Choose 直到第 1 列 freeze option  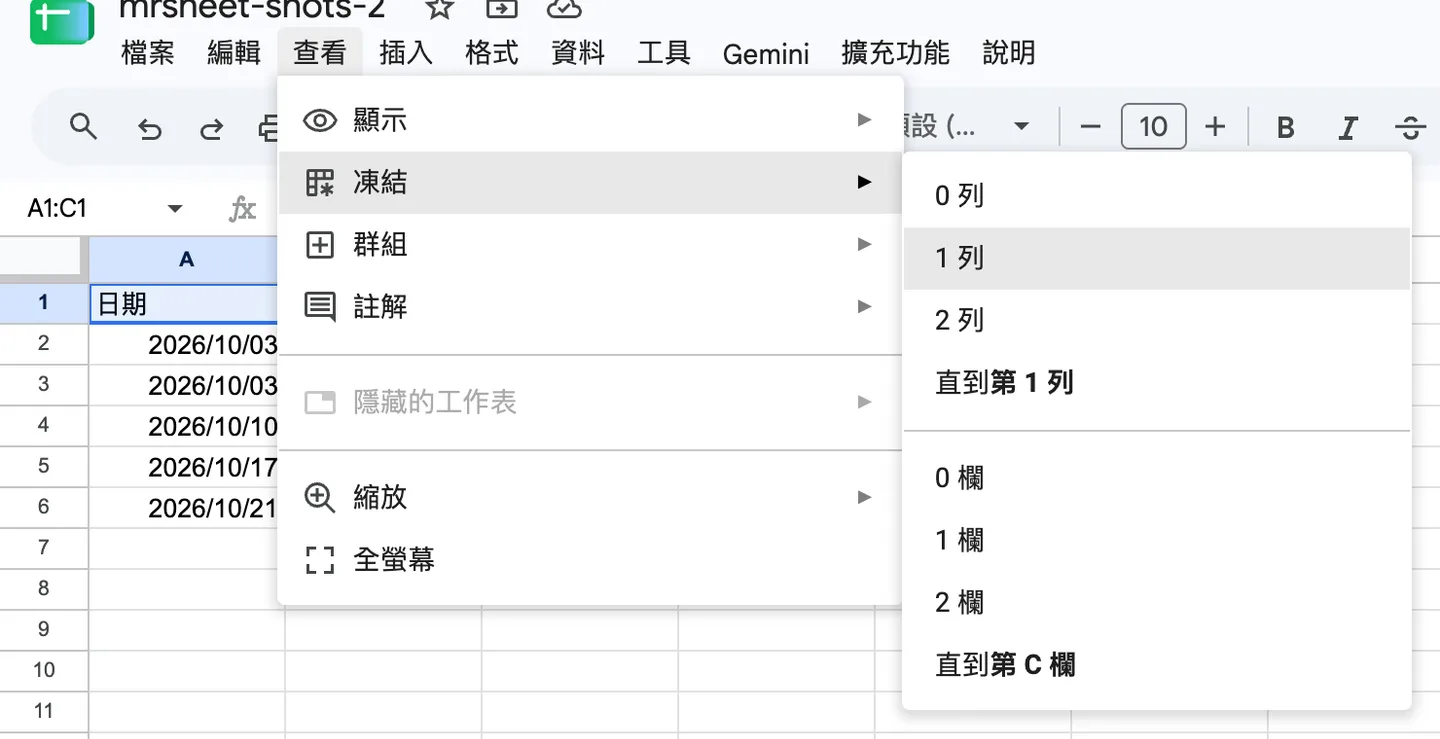1156,382
